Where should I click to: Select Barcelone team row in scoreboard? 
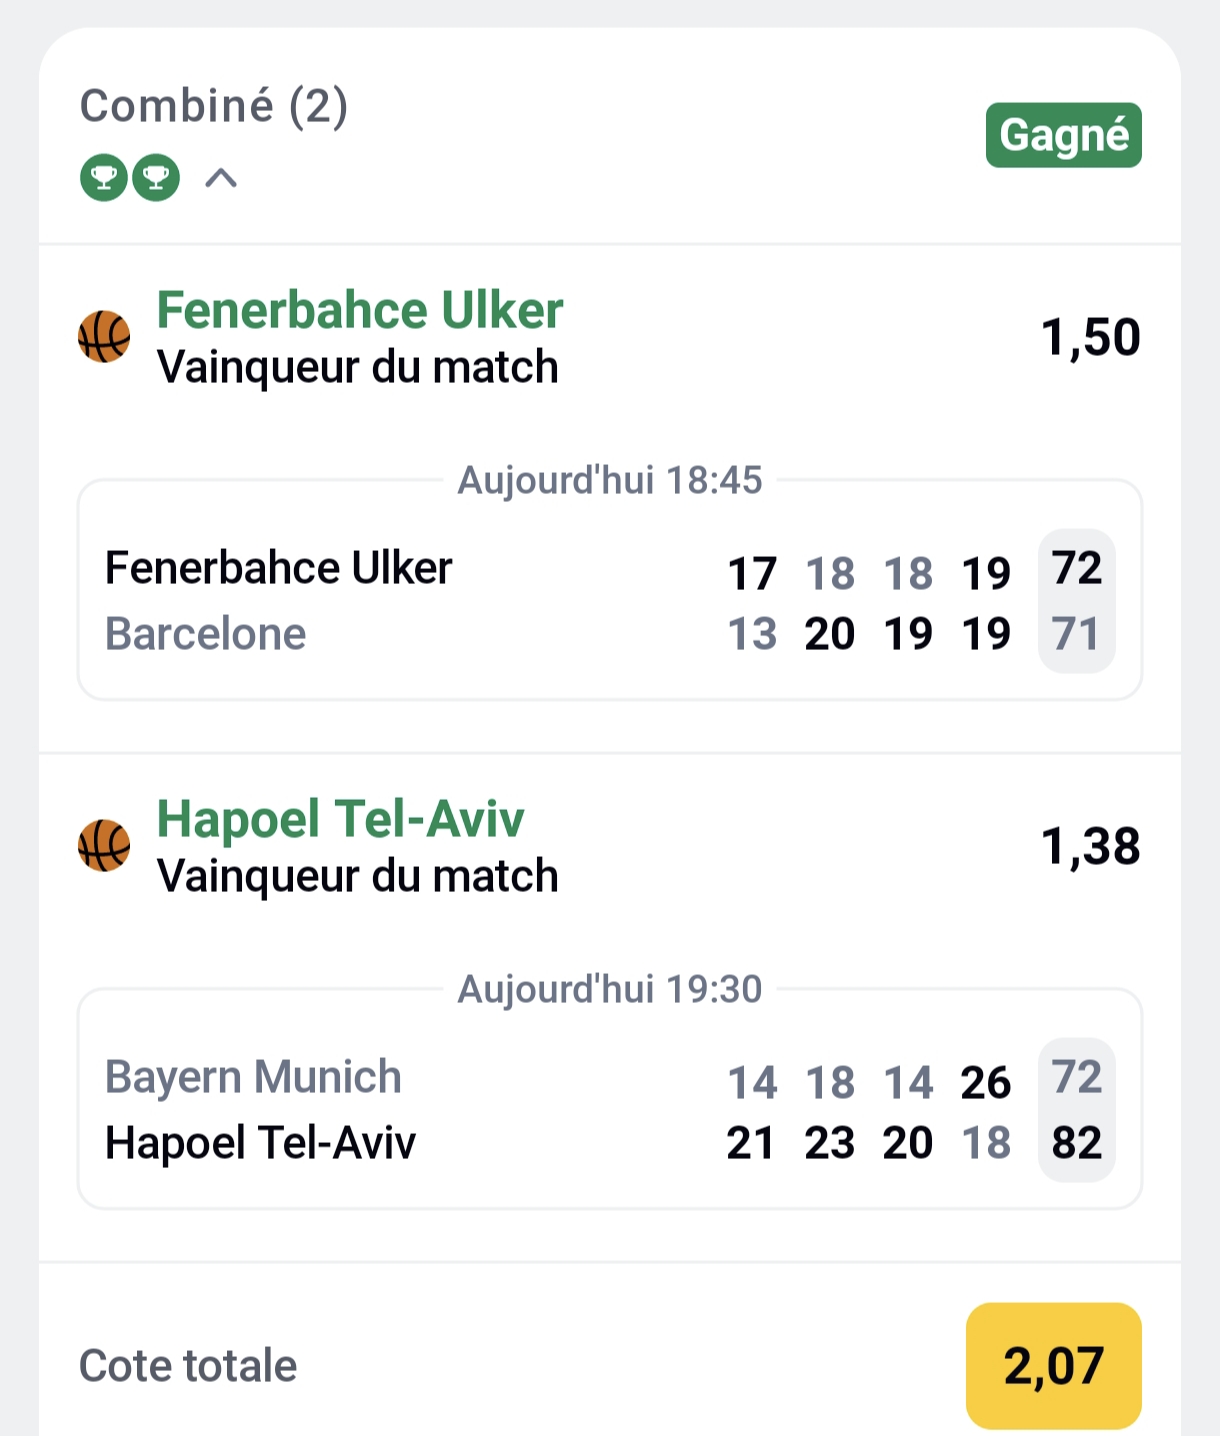click(x=206, y=634)
